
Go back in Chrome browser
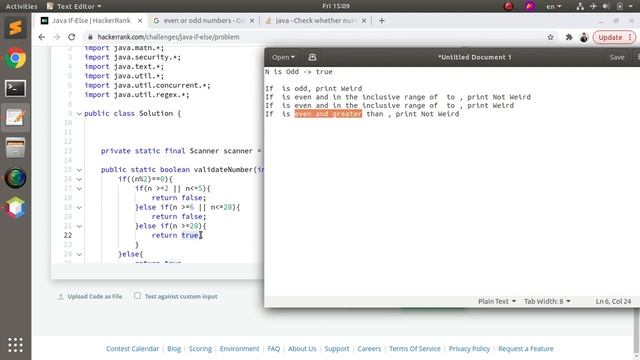tap(42, 37)
